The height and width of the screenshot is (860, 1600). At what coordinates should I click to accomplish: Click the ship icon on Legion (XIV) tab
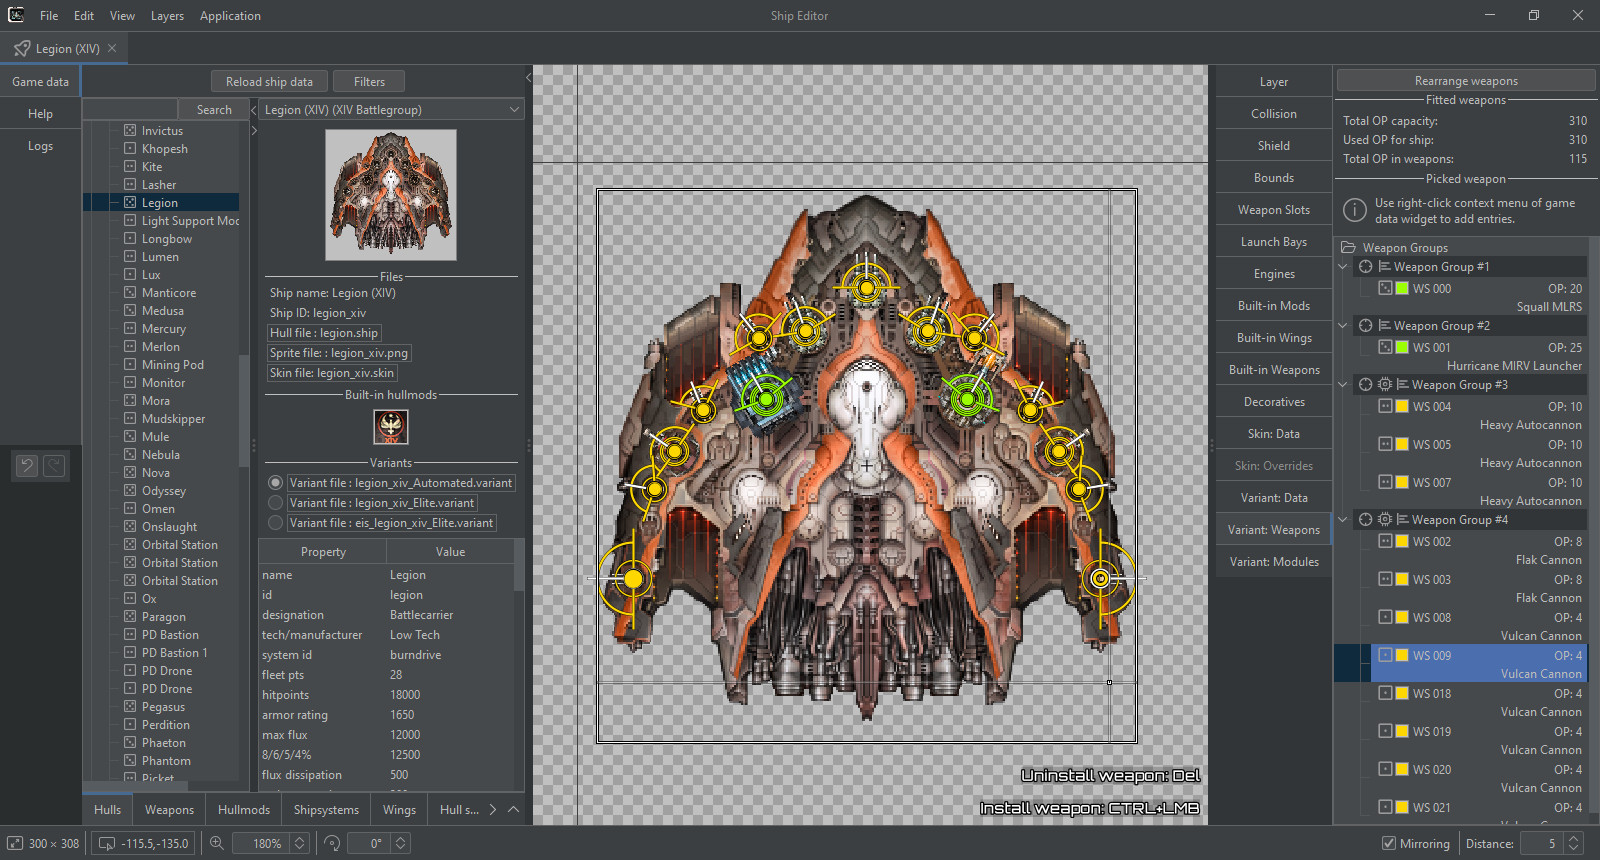click(22, 48)
